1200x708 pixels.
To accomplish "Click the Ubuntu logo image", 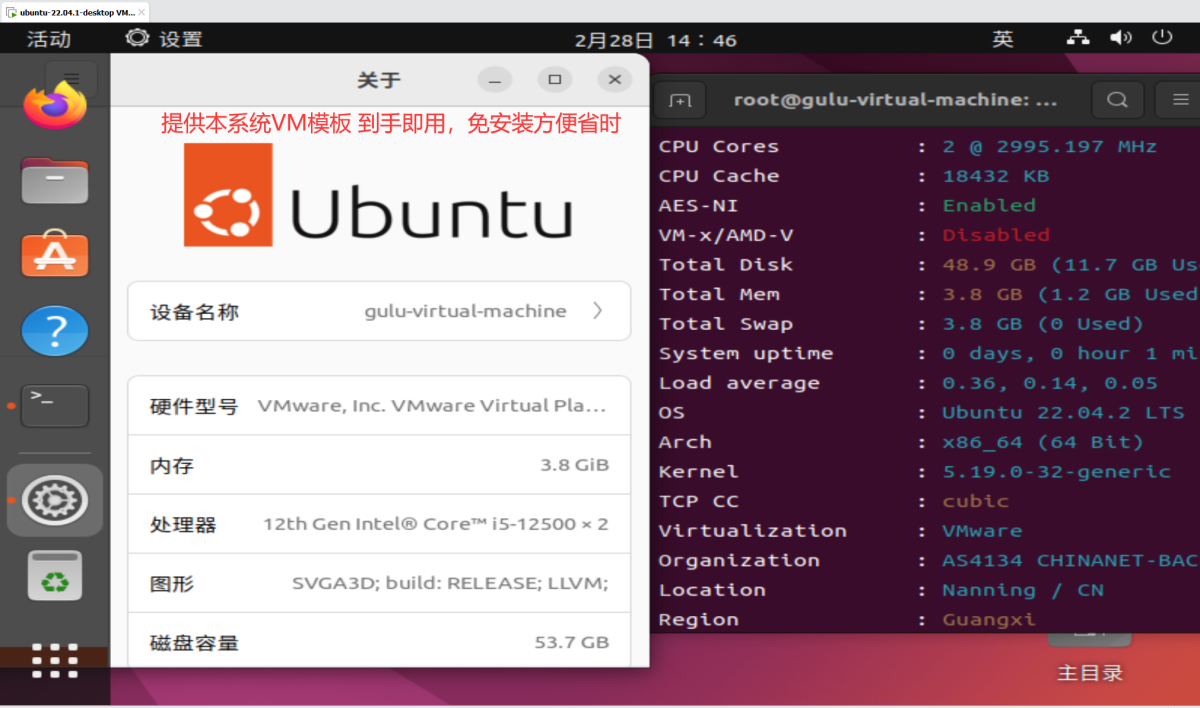I will pyautogui.click(x=378, y=195).
